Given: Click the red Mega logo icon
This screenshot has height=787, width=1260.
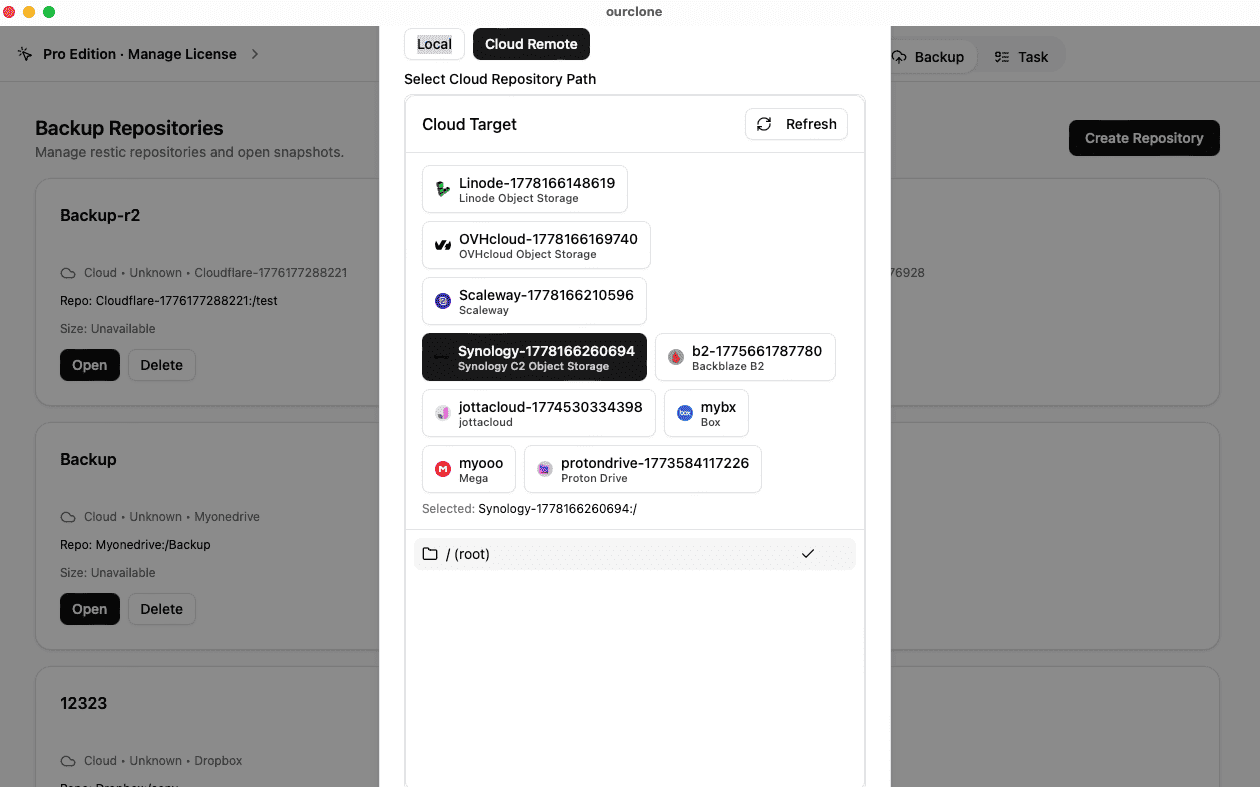Looking at the screenshot, I should (x=443, y=469).
